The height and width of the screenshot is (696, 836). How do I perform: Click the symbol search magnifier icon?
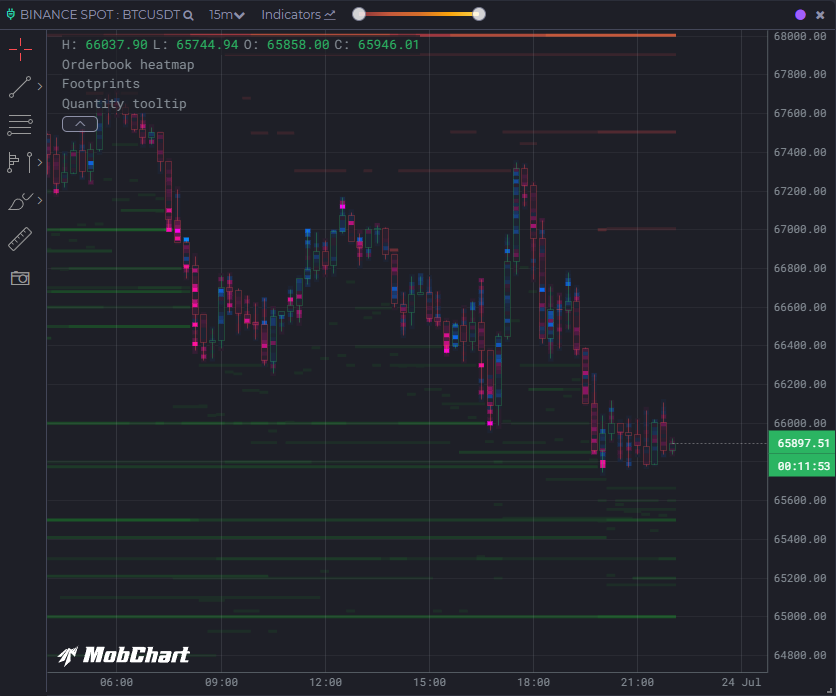[x=188, y=15]
